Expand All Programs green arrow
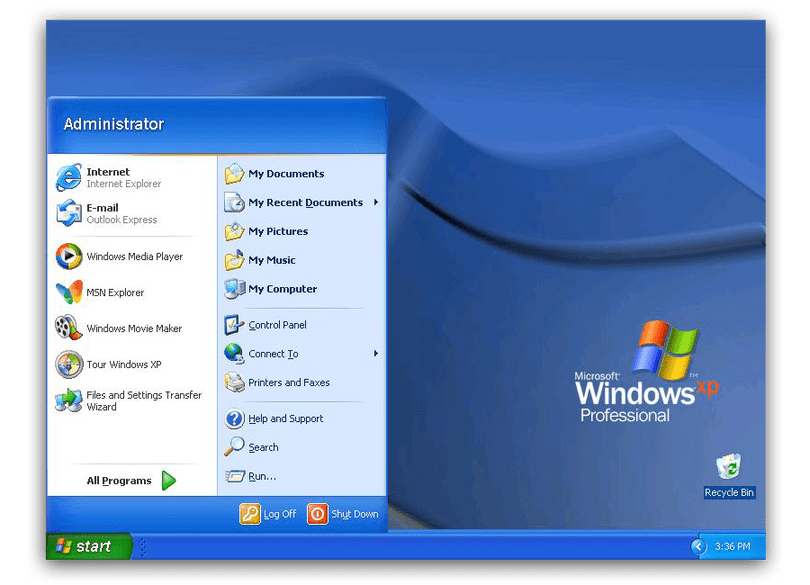This screenshot has height=585, width=810. click(x=169, y=480)
